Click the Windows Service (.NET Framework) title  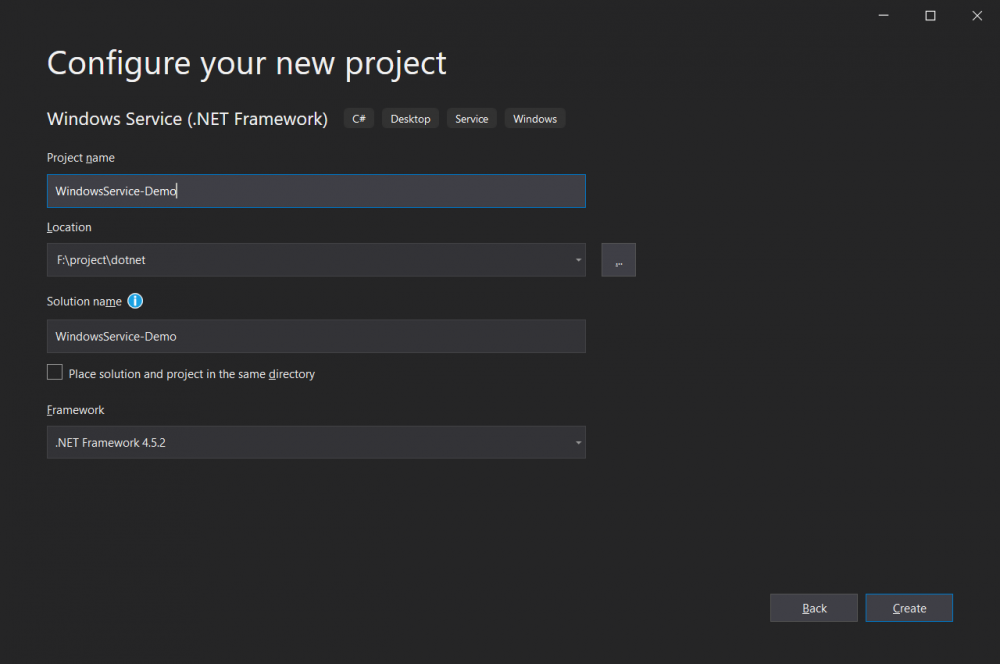186,118
